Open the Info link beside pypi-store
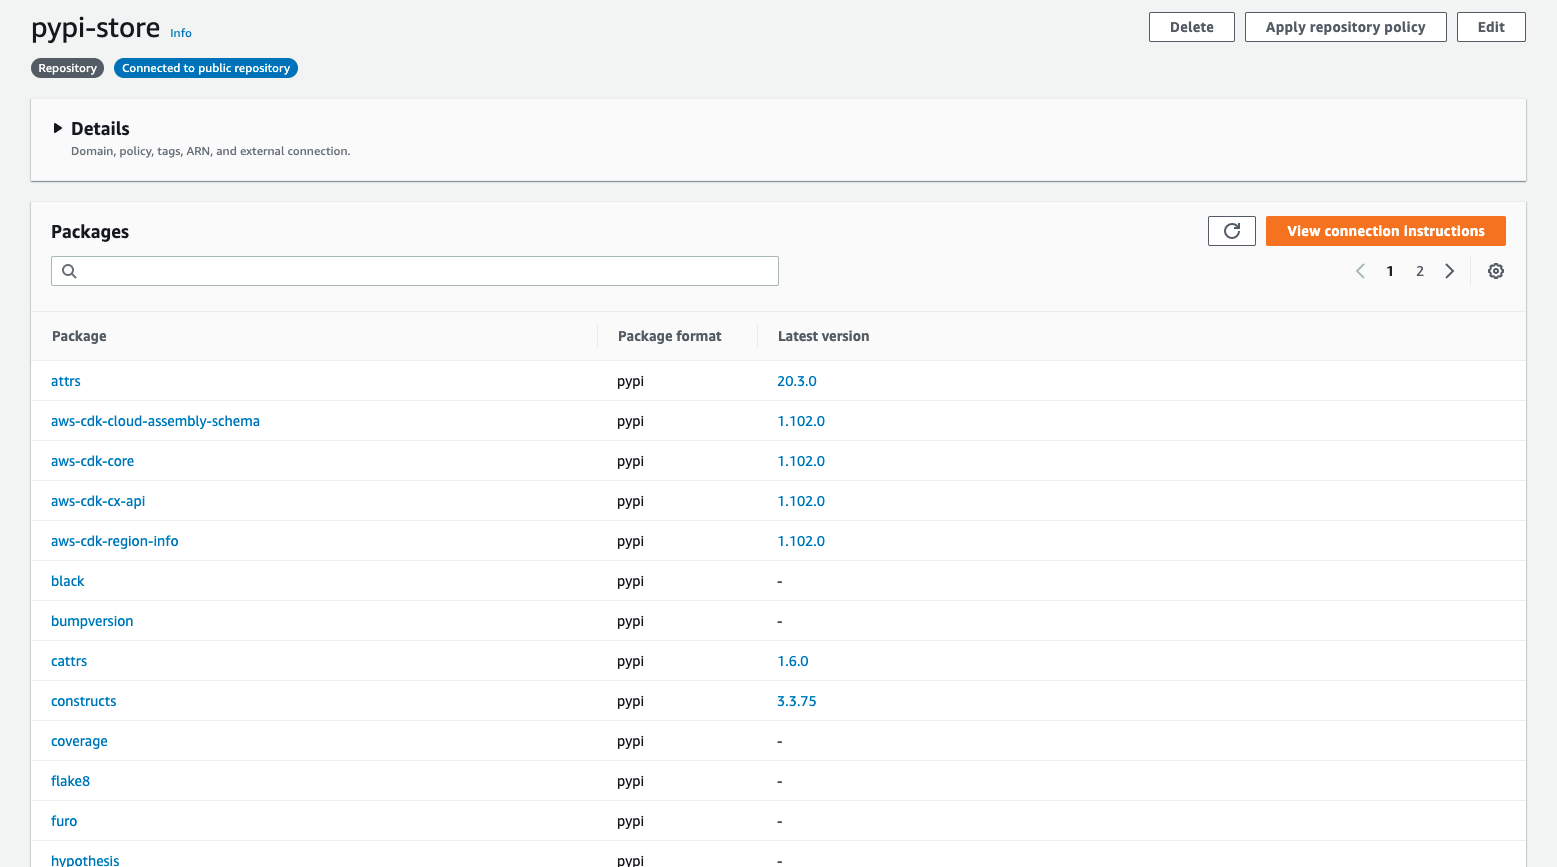Viewport: 1557px width, 867px height. click(x=181, y=33)
